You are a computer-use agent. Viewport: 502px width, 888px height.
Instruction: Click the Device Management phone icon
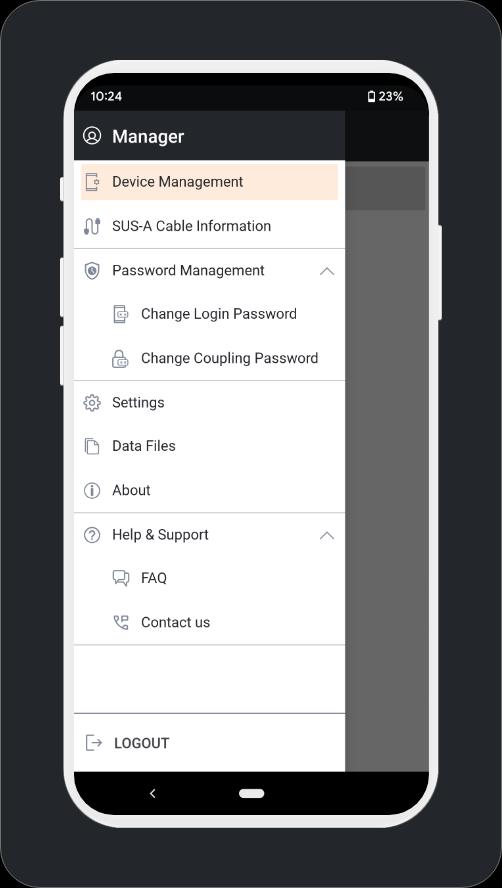click(x=92, y=182)
